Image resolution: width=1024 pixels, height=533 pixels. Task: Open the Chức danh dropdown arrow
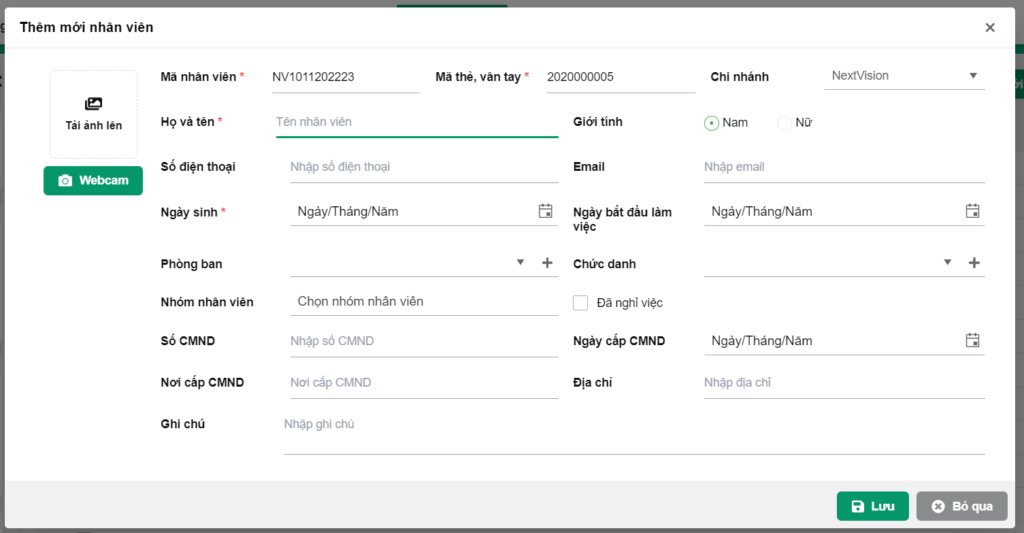947,263
